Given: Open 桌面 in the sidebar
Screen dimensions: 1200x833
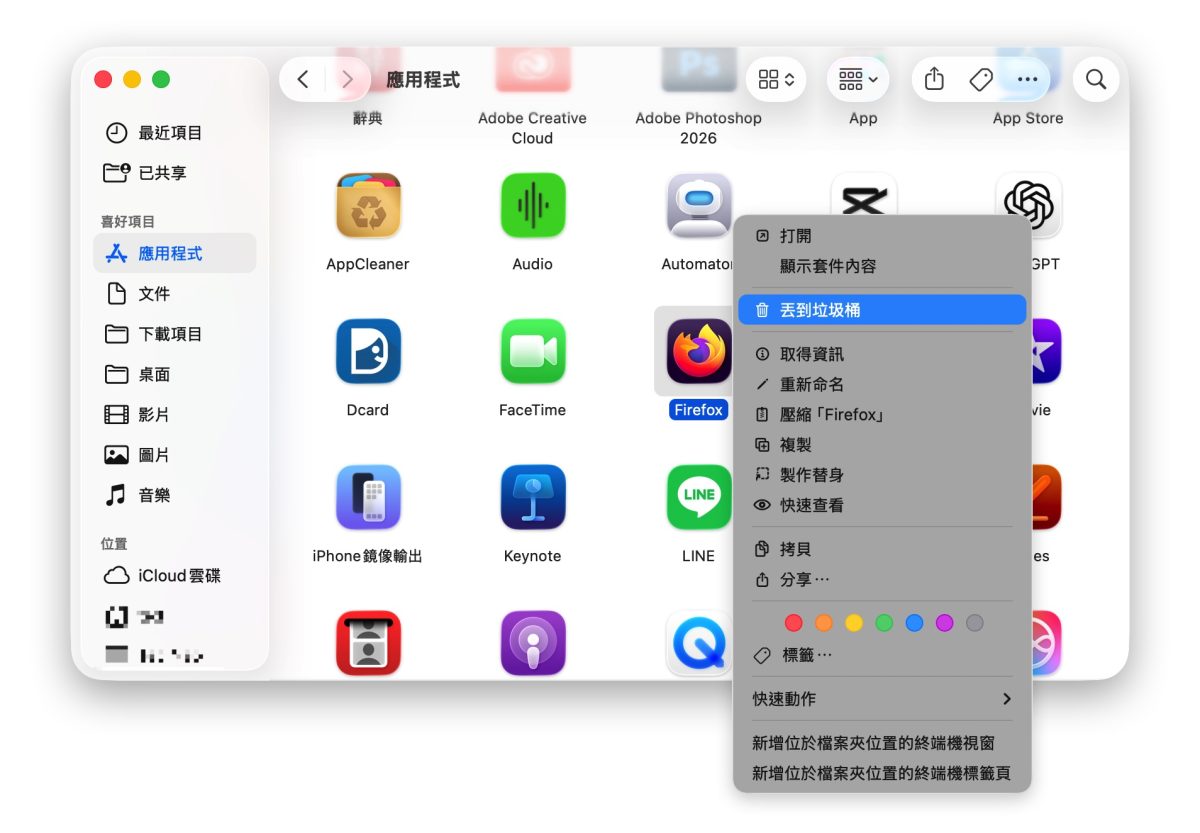Looking at the screenshot, I should (175, 374).
